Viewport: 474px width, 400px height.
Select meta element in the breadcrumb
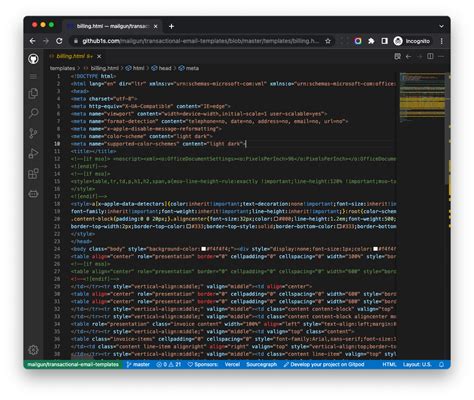click(189, 68)
